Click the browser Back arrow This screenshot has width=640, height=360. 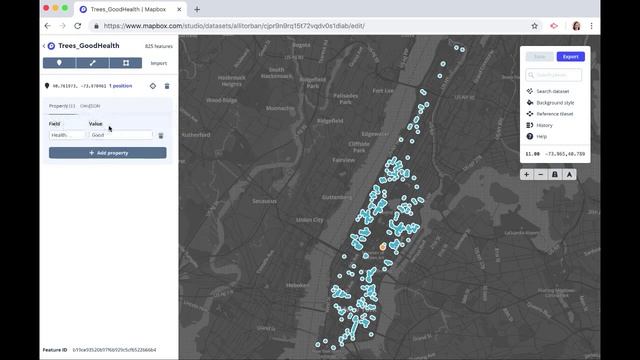[x=48, y=26]
